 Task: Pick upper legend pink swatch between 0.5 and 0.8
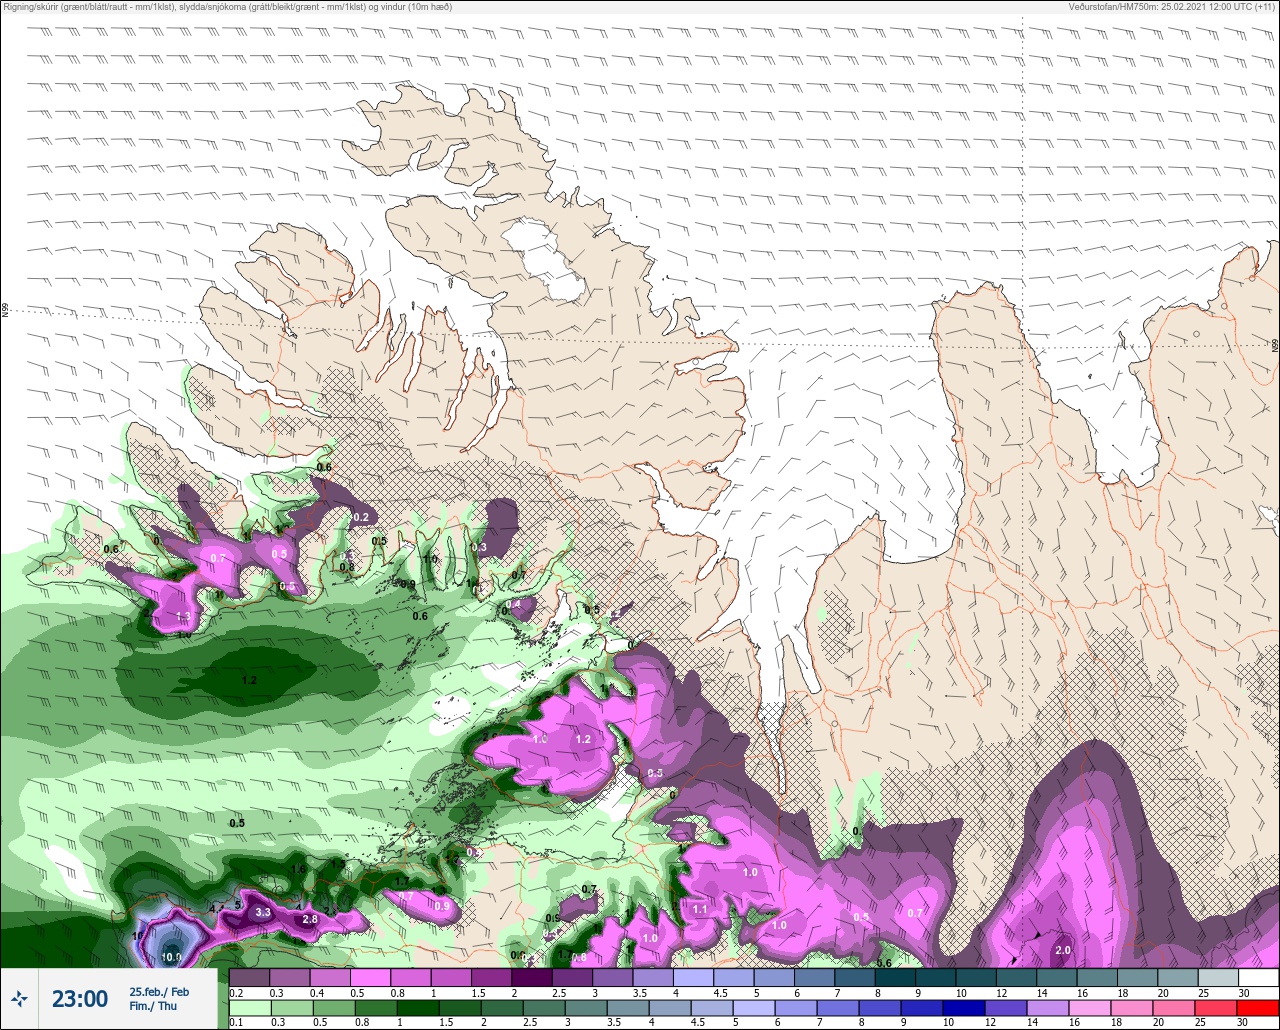(x=370, y=977)
